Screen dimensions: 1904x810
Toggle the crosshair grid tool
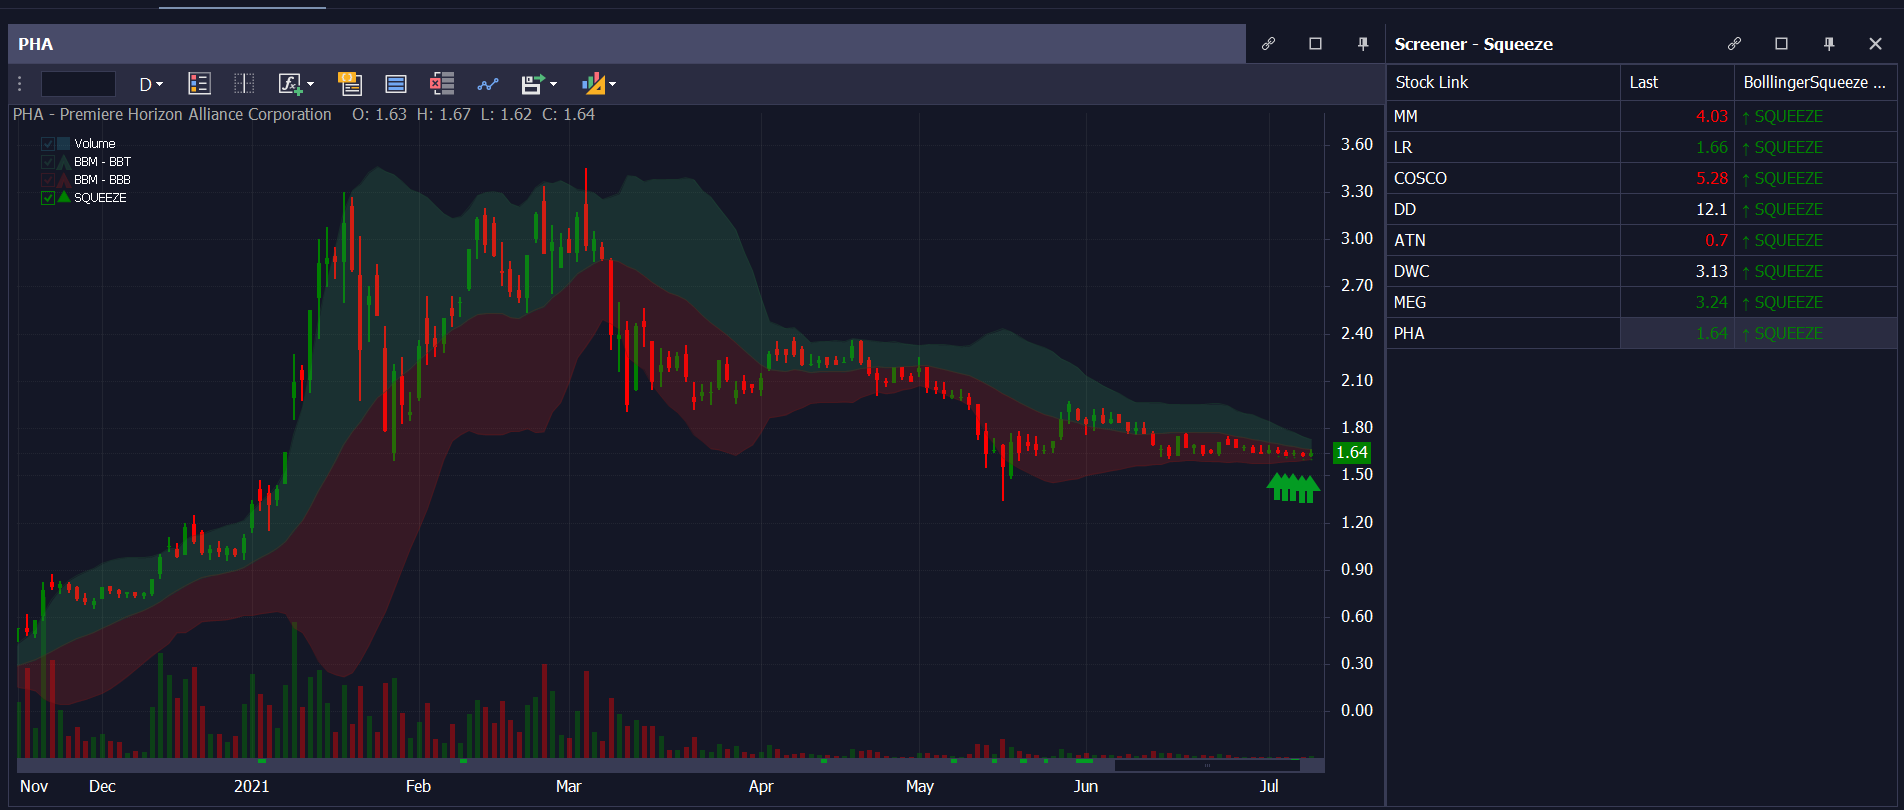point(244,84)
